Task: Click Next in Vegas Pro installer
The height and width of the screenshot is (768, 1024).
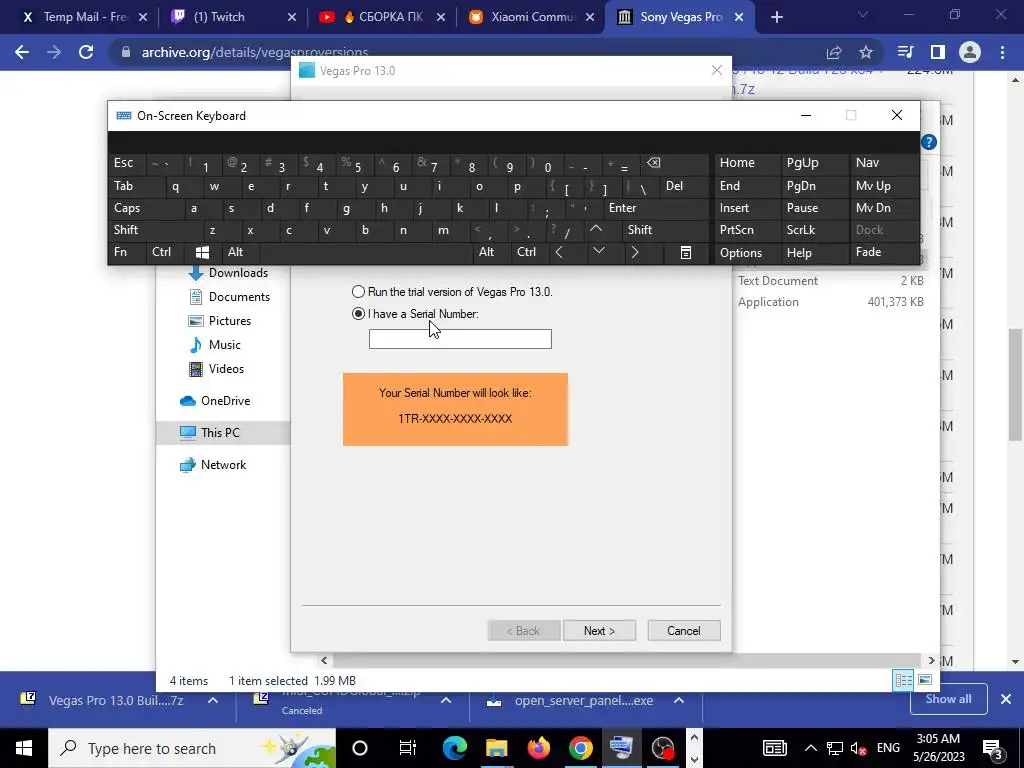Action: [599, 630]
